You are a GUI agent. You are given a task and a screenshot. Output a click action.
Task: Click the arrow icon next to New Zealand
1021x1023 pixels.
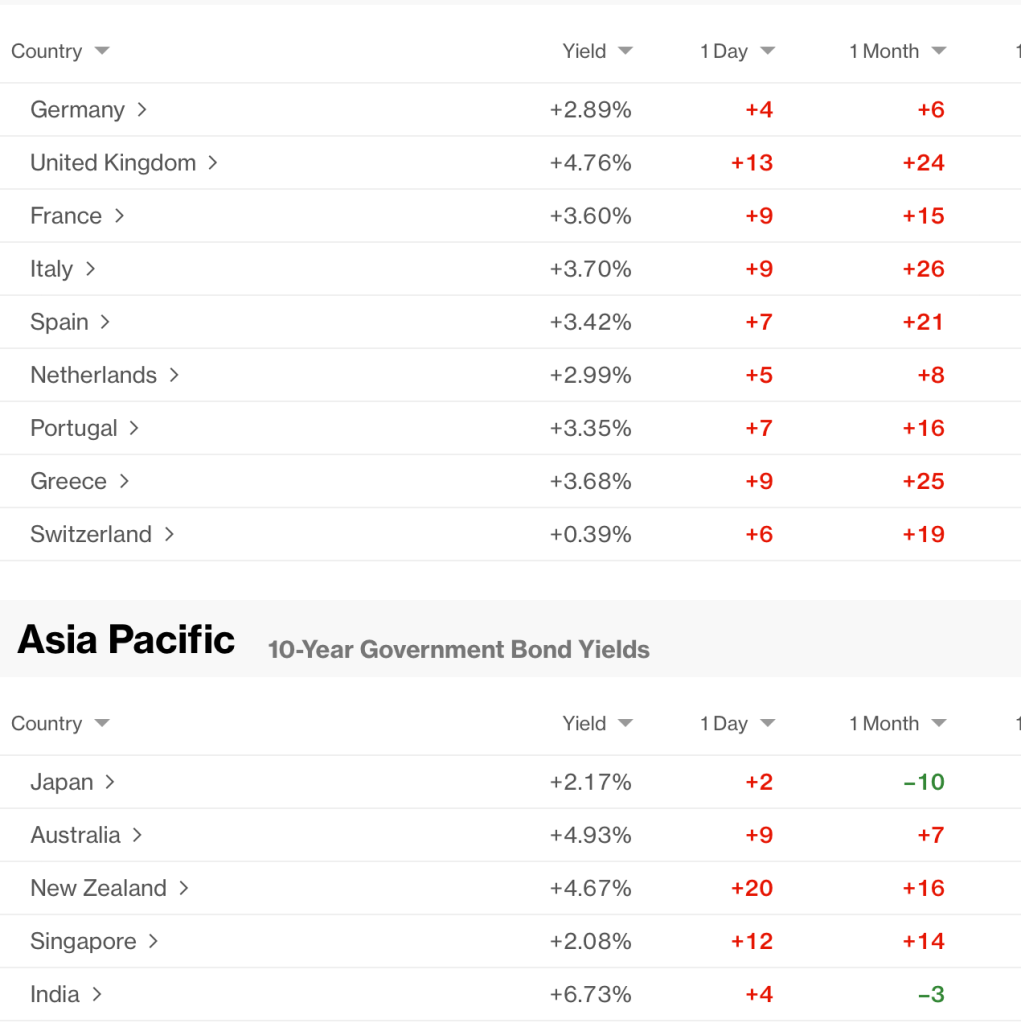point(184,887)
